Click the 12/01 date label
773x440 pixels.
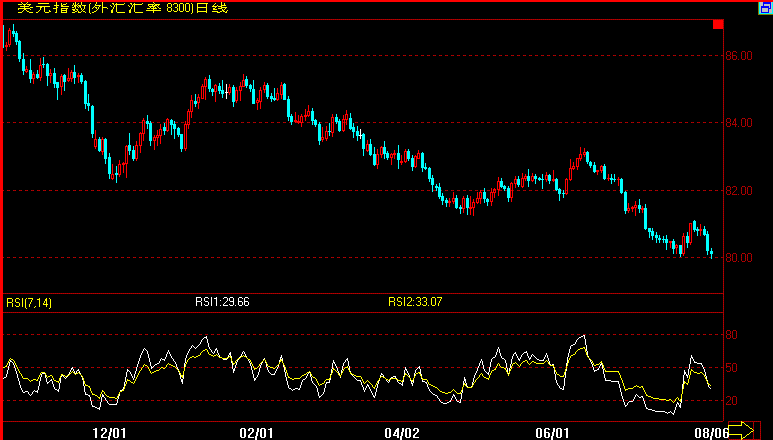coord(109,433)
